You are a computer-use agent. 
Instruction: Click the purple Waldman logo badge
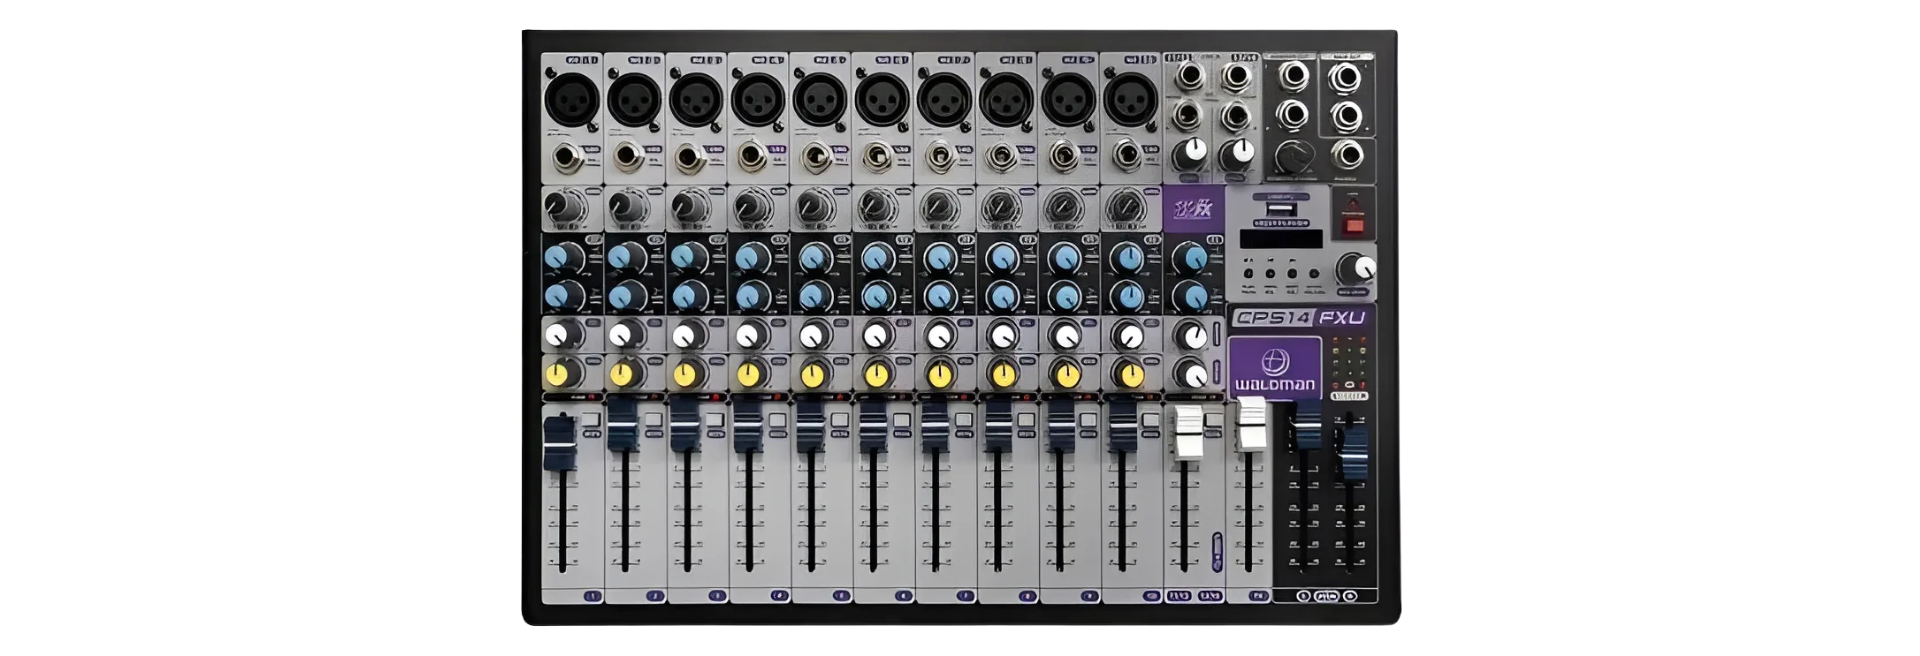coord(1275,369)
